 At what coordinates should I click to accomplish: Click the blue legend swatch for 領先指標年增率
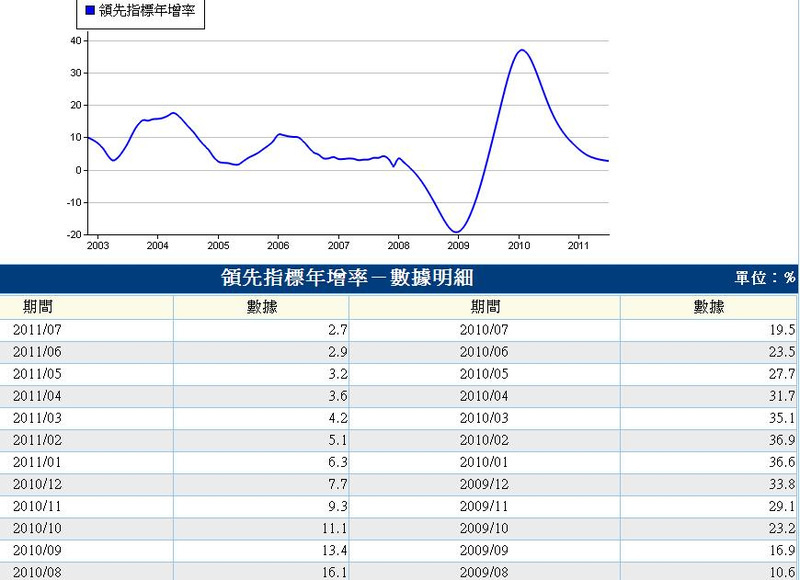[x=90, y=10]
